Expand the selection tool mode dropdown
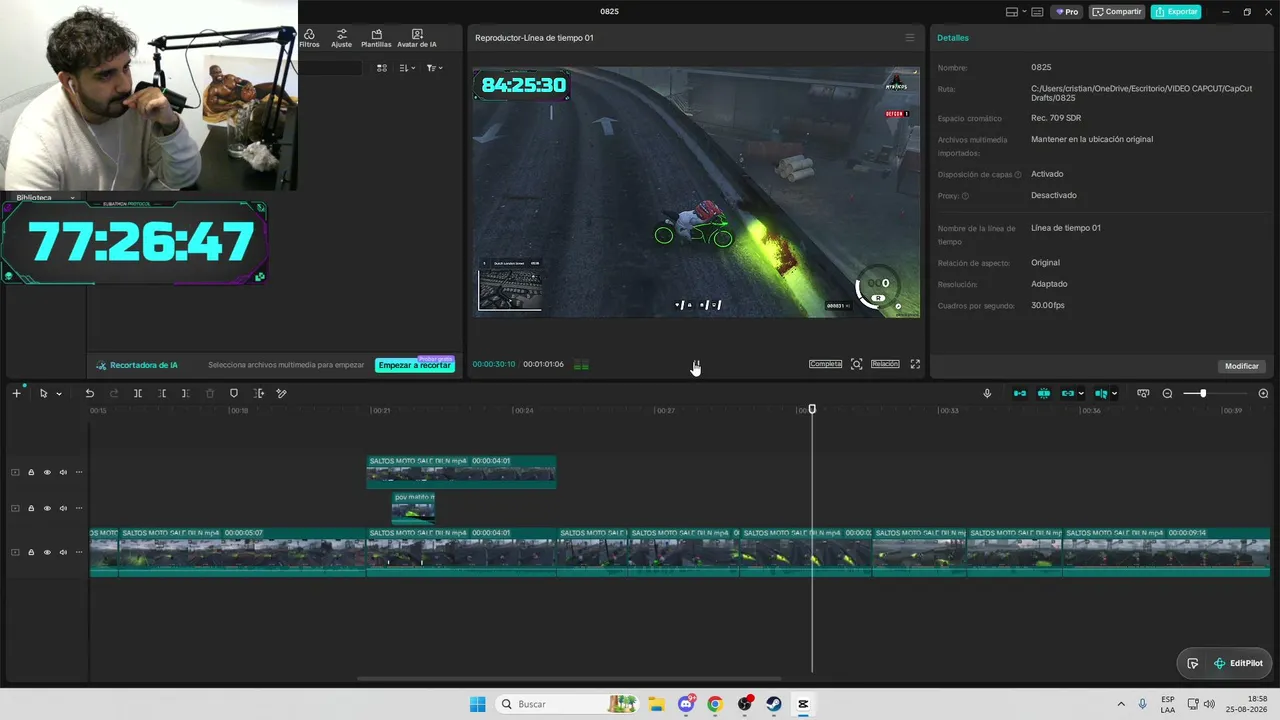Image resolution: width=1280 pixels, height=720 pixels. tap(59, 394)
